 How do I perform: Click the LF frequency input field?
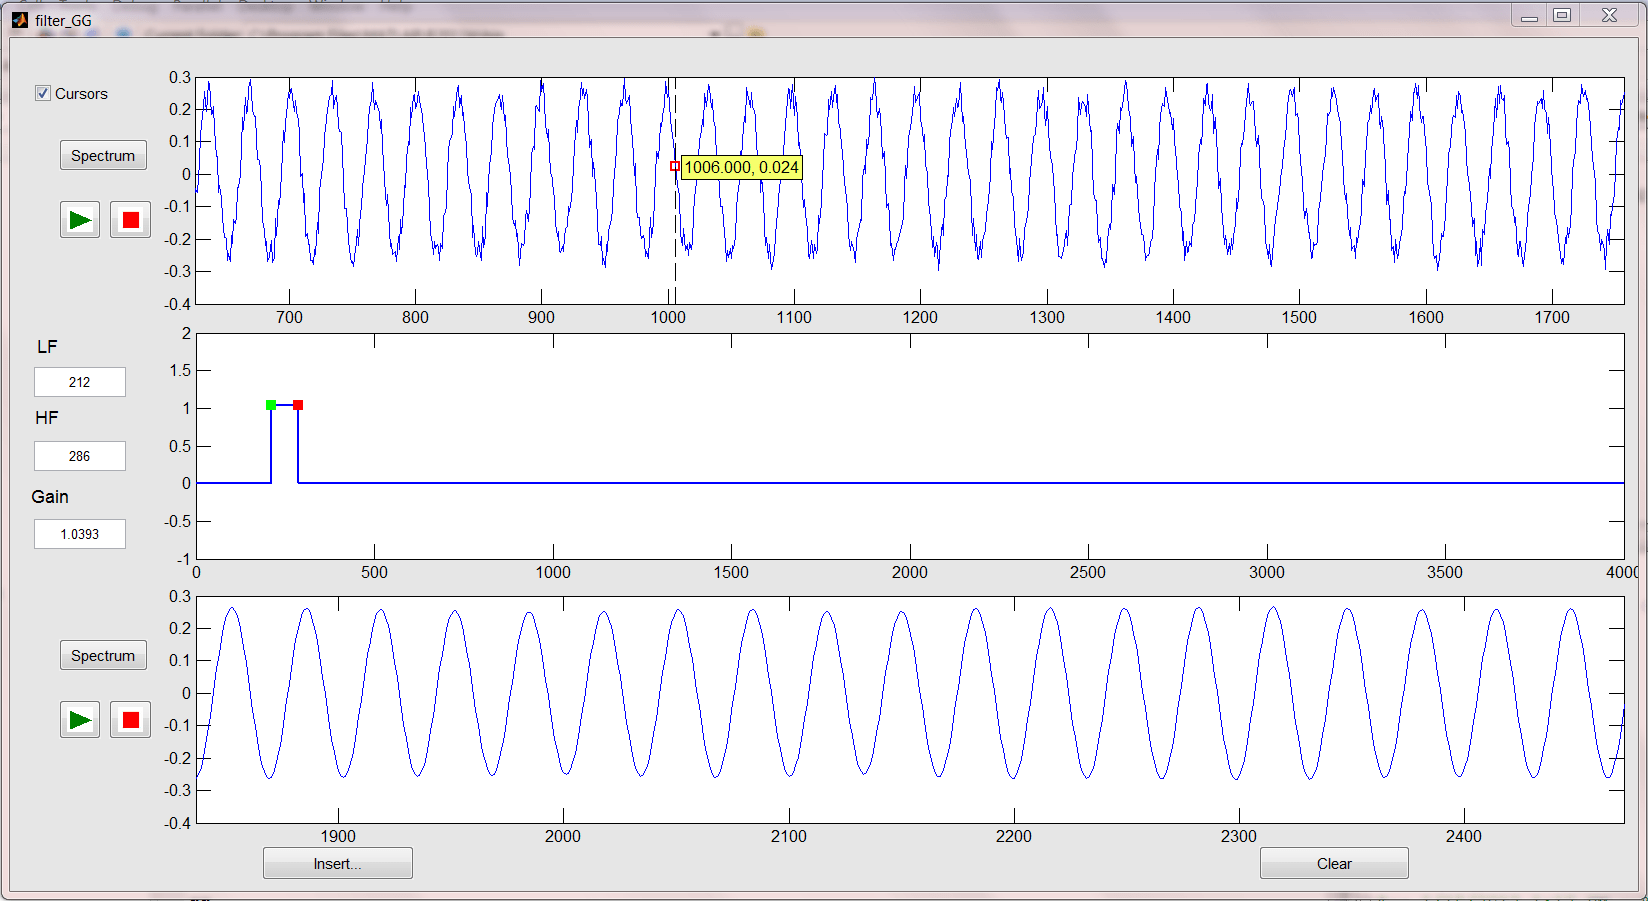coord(79,382)
